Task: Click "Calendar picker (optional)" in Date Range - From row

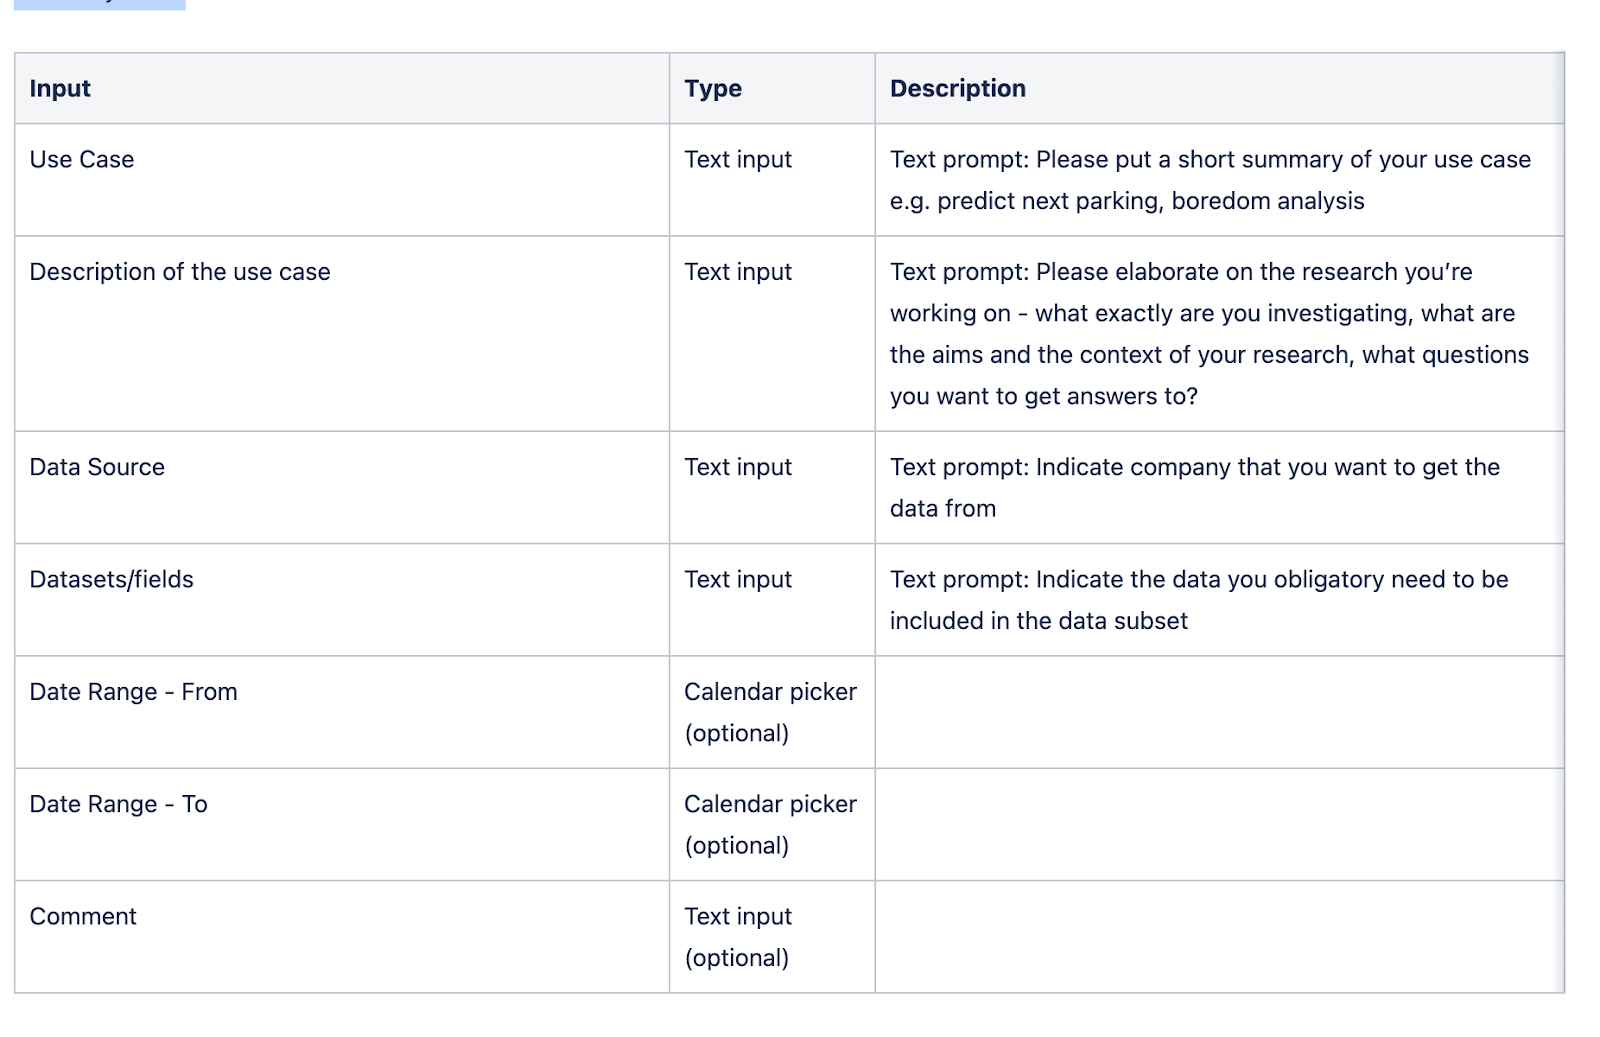Action: coord(770,712)
